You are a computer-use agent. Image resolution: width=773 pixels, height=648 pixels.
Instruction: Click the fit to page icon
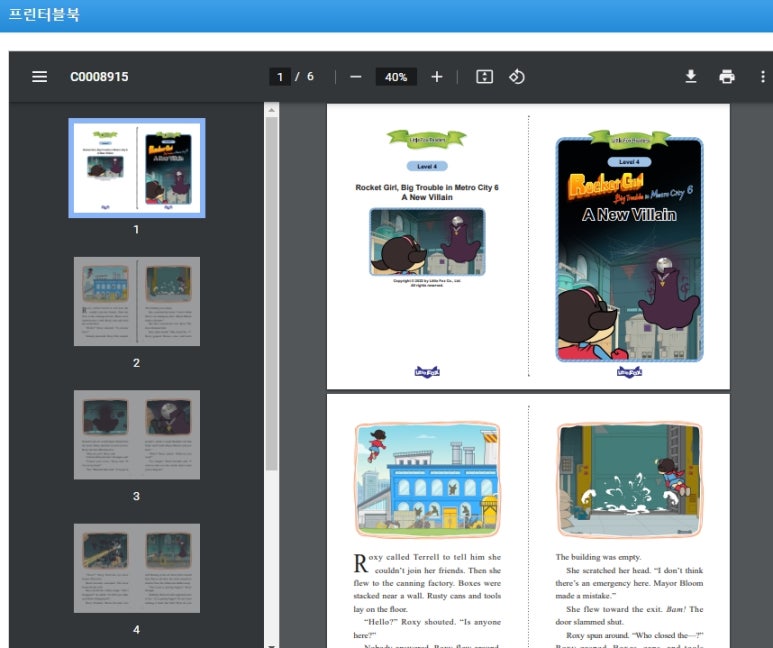[x=484, y=76]
